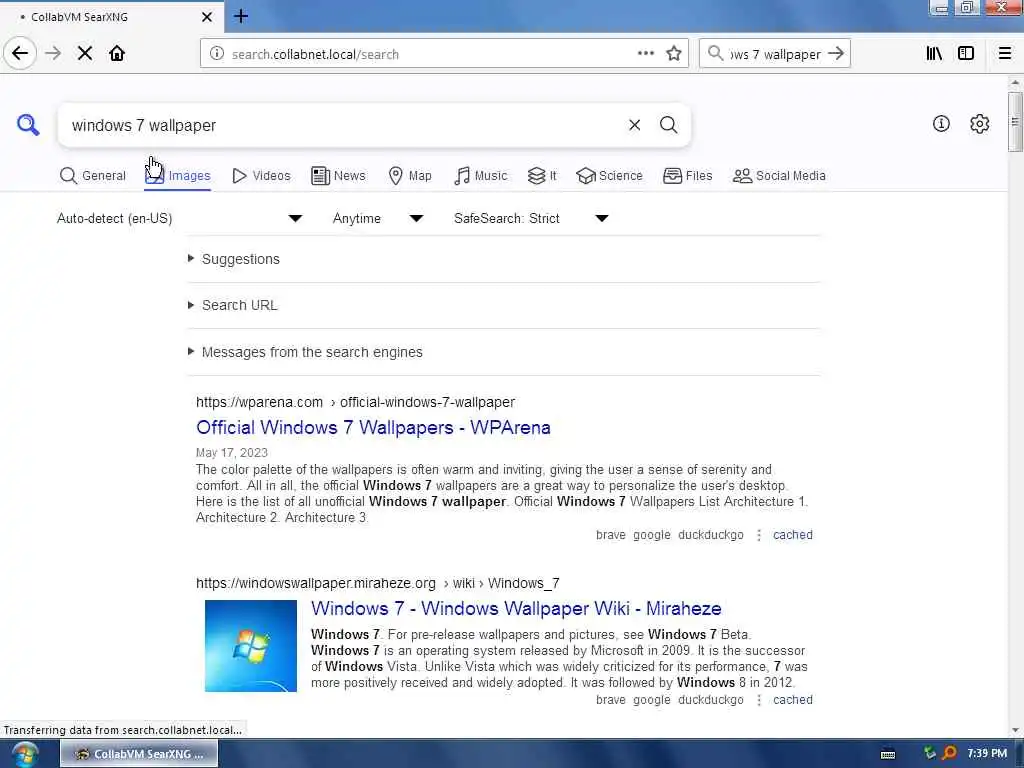
Task: Close the CollabVM SearXNG tab
Action: click(207, 17)
